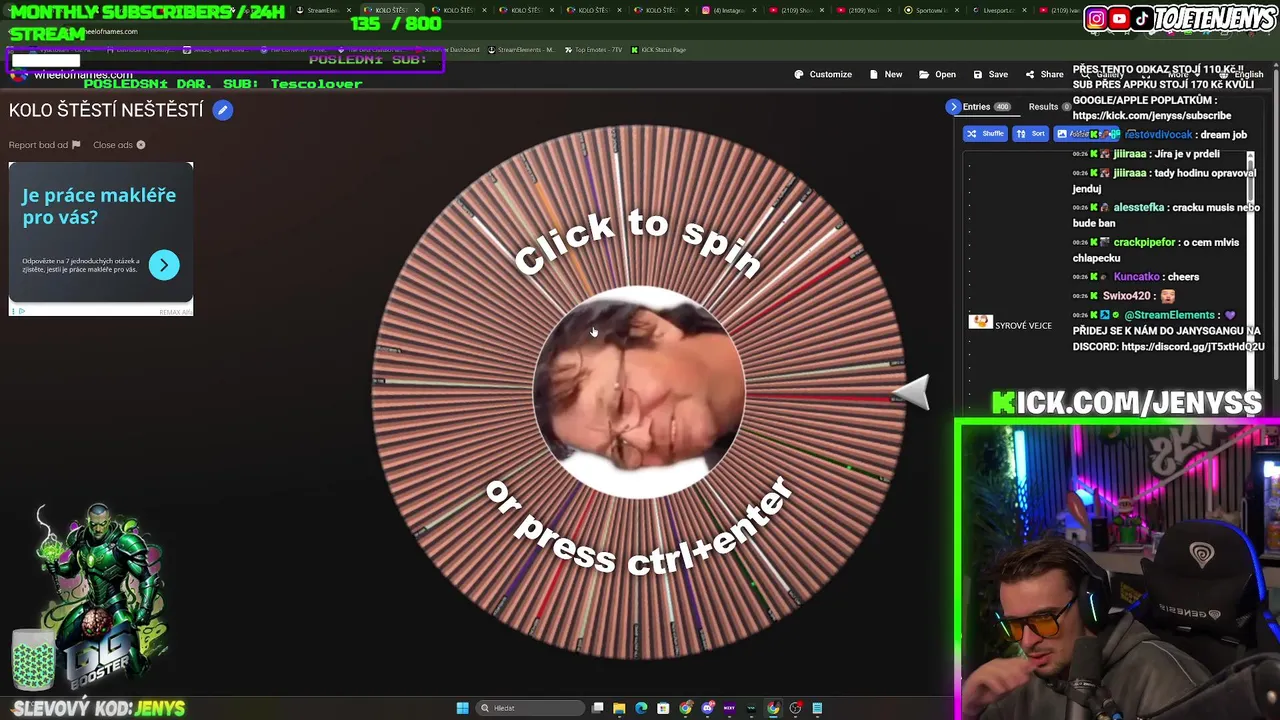1280x720 pixels.
Task: Share the wheel
Action: click(x=1044, y=74)
